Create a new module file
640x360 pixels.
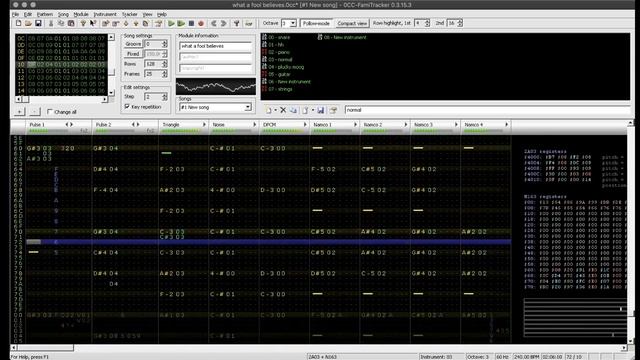click(18, 24)
